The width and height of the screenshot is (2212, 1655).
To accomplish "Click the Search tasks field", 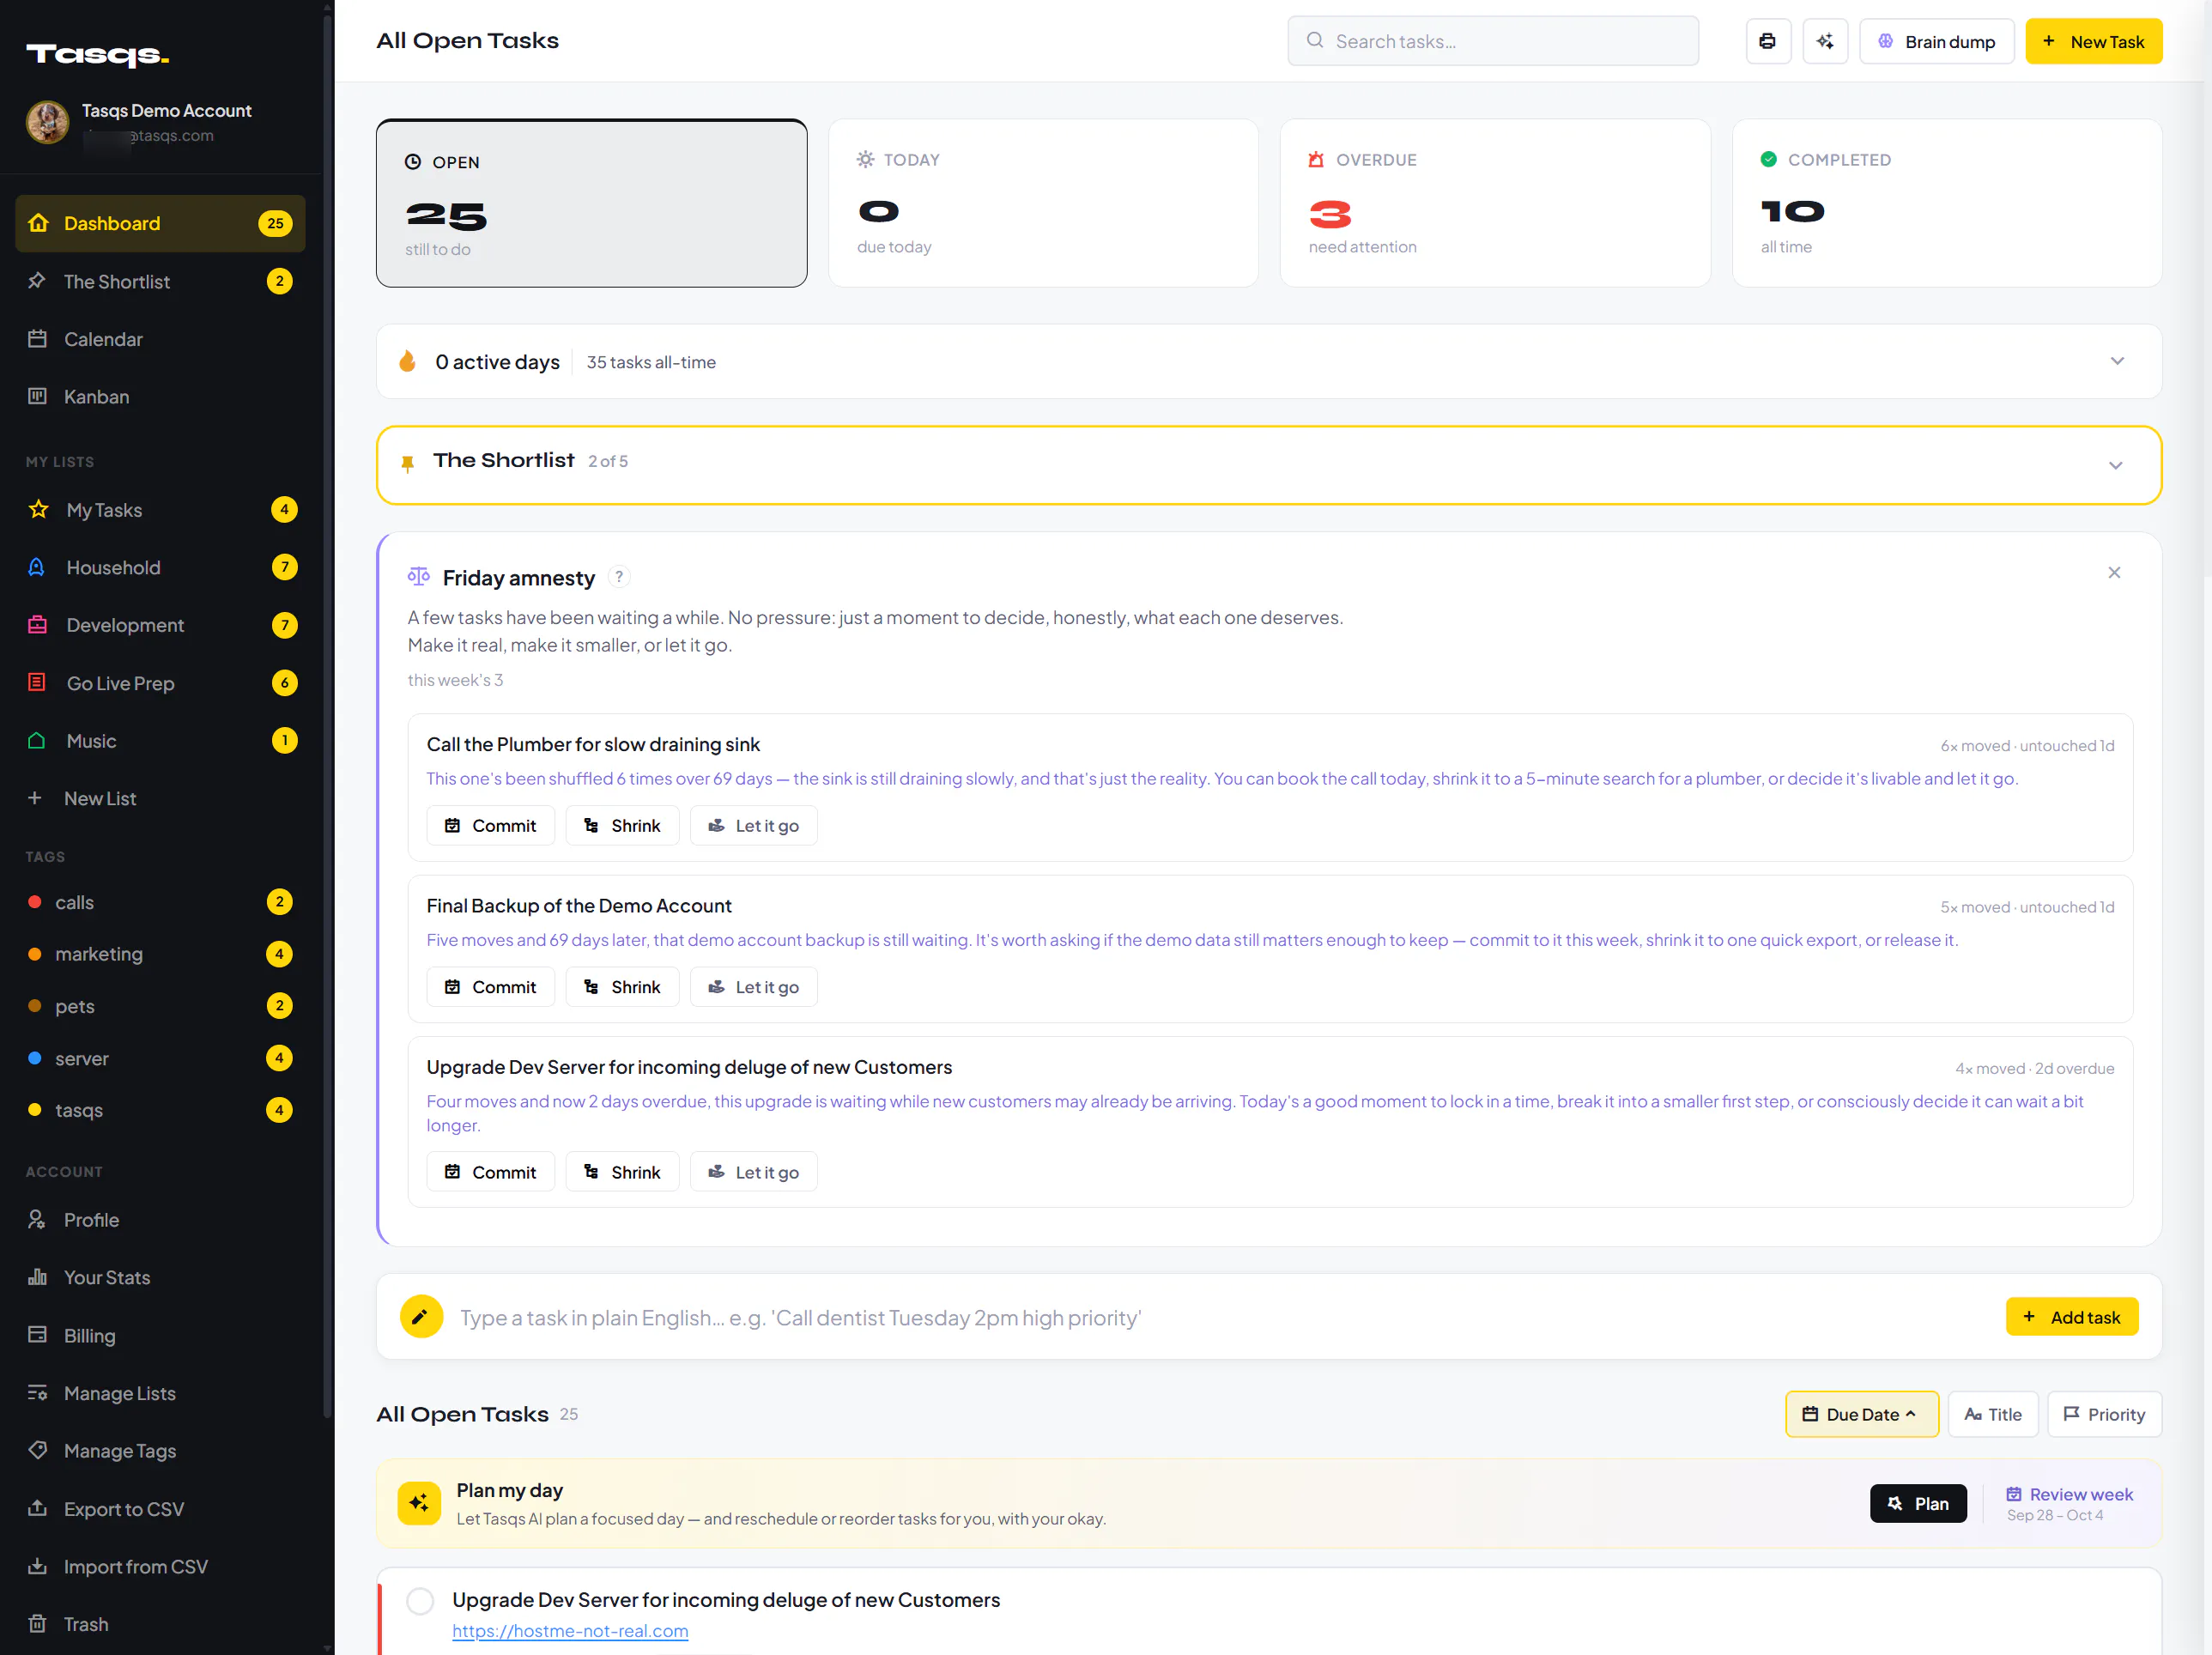I will (x=1493, y=41).
